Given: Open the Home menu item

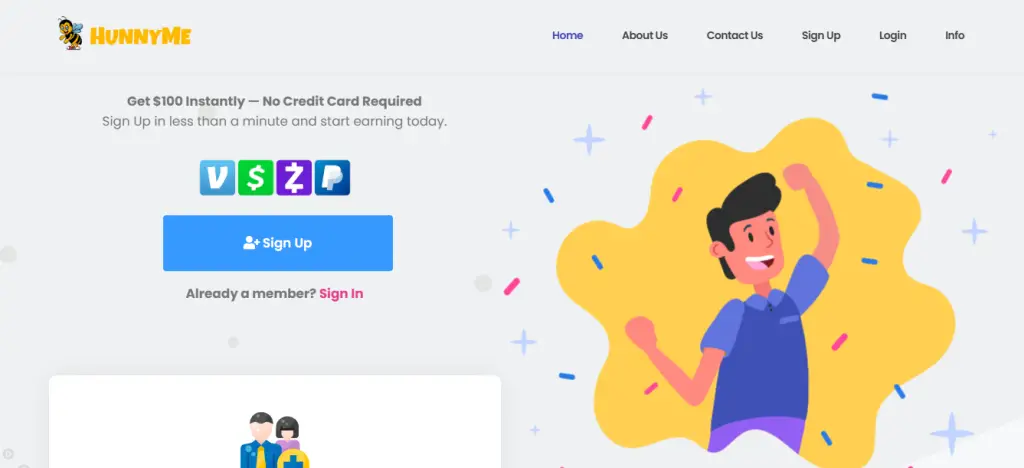Looking at the screenshot, I should point(568,35).
